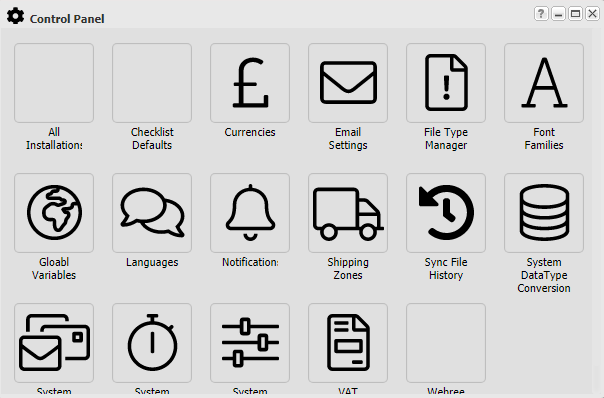Click the File Type Manager label
604x398 pixels.
(x=446, y=139)
